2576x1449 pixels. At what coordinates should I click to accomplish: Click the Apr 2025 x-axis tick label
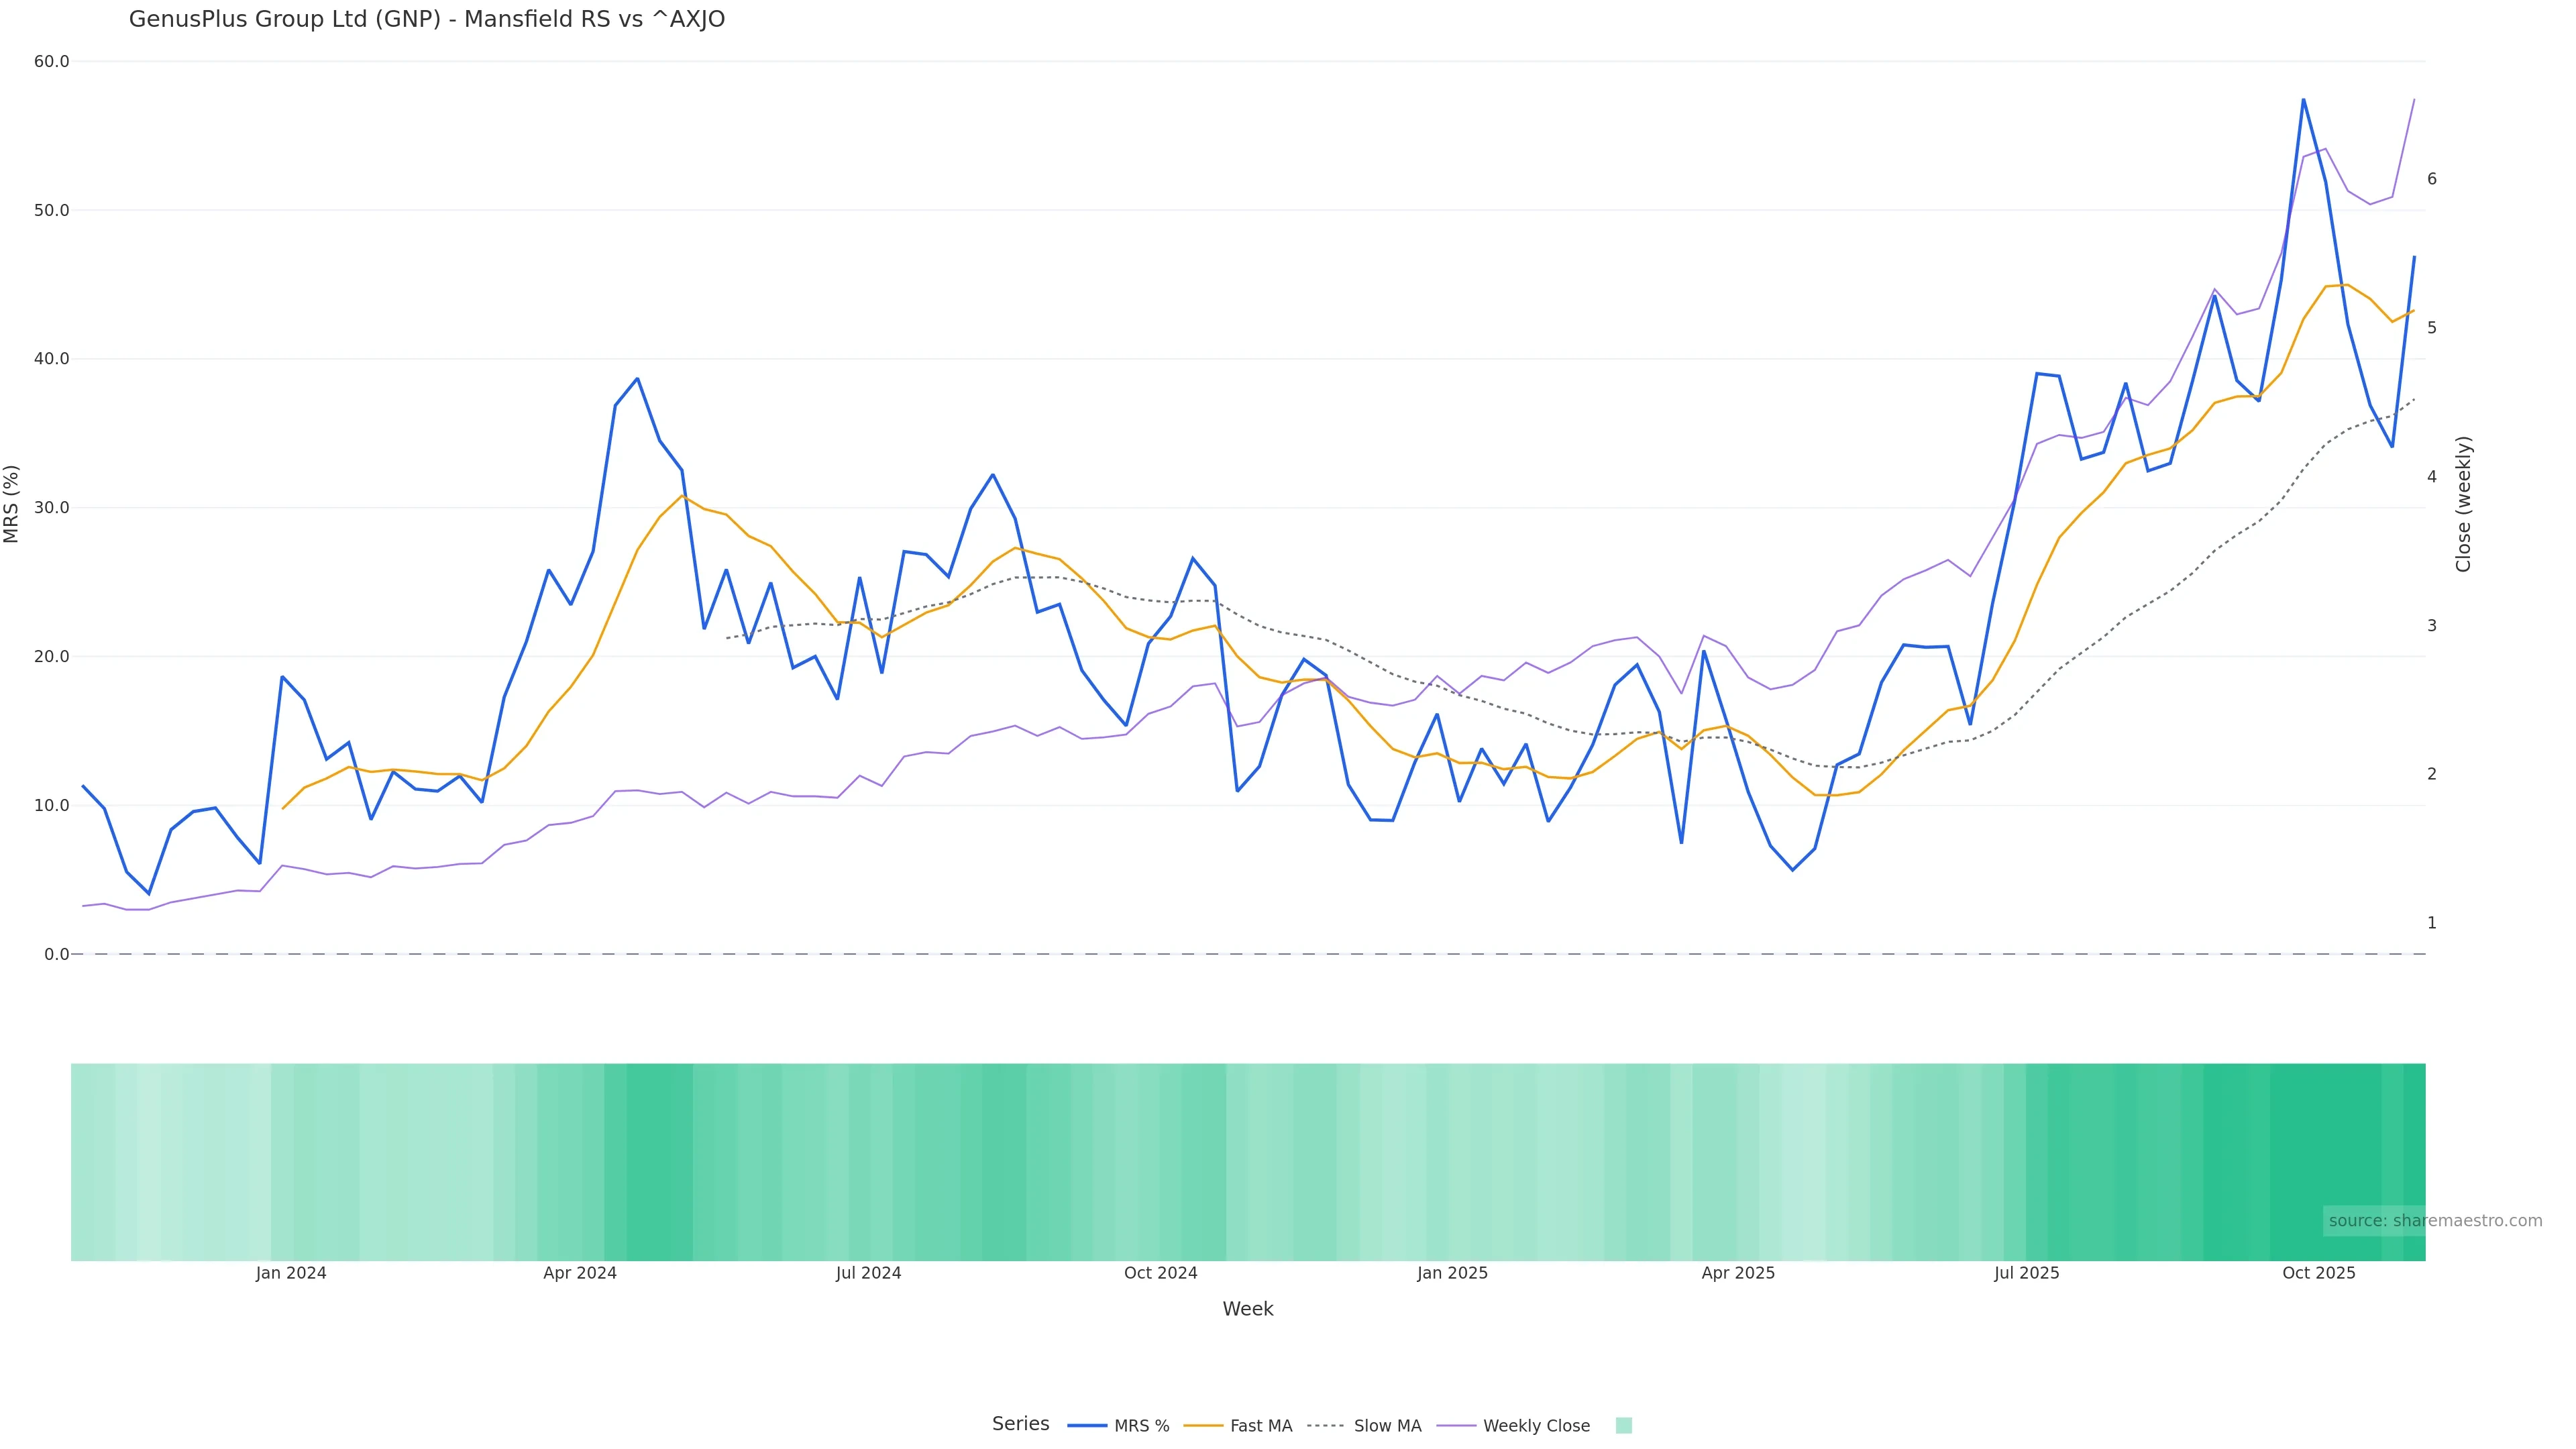(x=1738, y=1273)
